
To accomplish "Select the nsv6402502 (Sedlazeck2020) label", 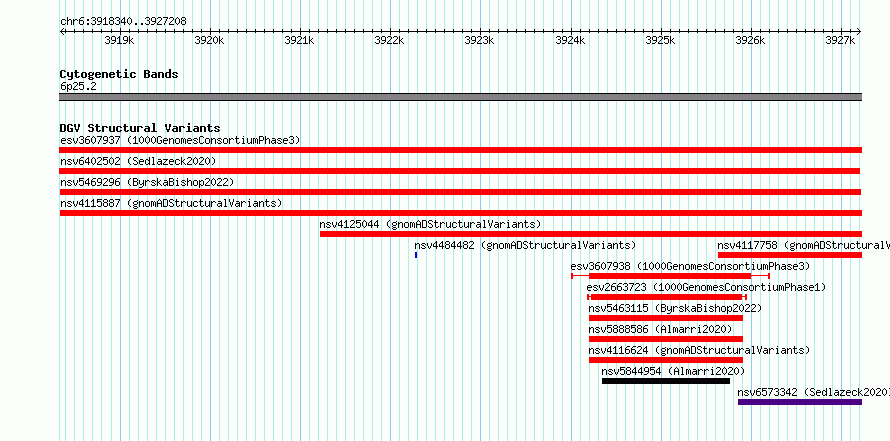I will pyautogui.click(x=138, y=161).
